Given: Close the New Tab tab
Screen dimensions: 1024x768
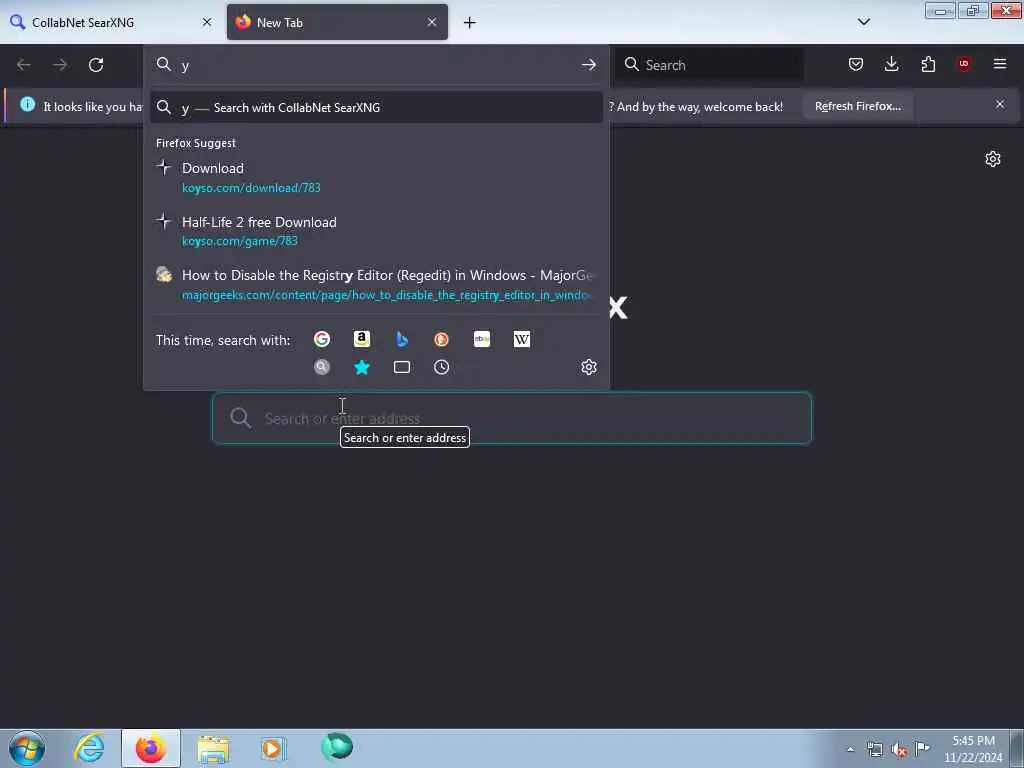Looking at the screenshot, I should (x=432, y=22).
